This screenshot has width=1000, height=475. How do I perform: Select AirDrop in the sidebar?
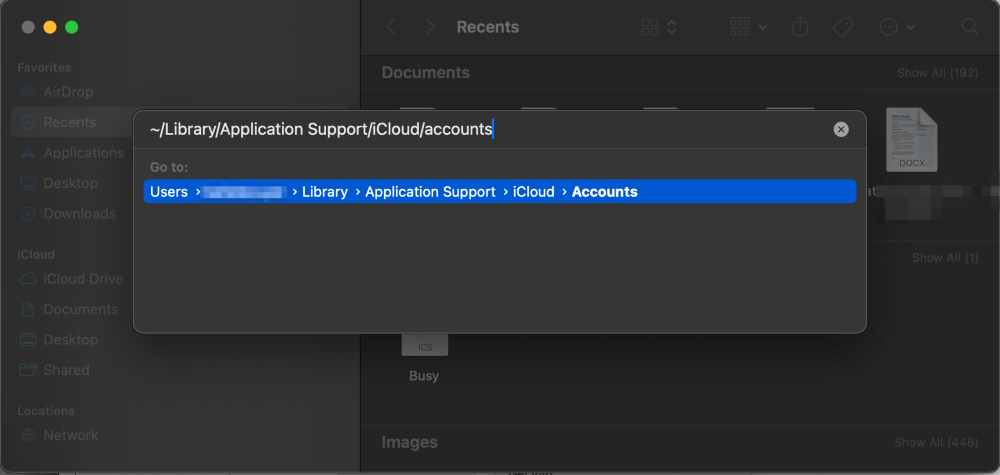point(68,92)
